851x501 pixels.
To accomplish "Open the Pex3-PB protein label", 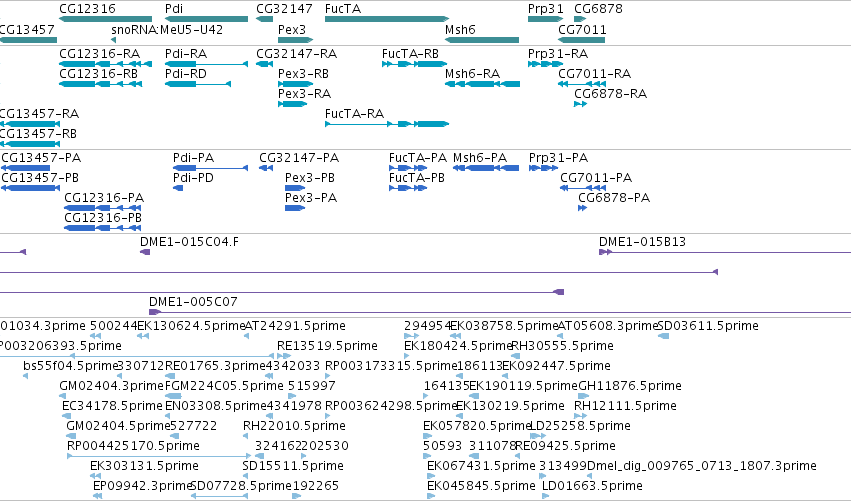I will (310, 177).
